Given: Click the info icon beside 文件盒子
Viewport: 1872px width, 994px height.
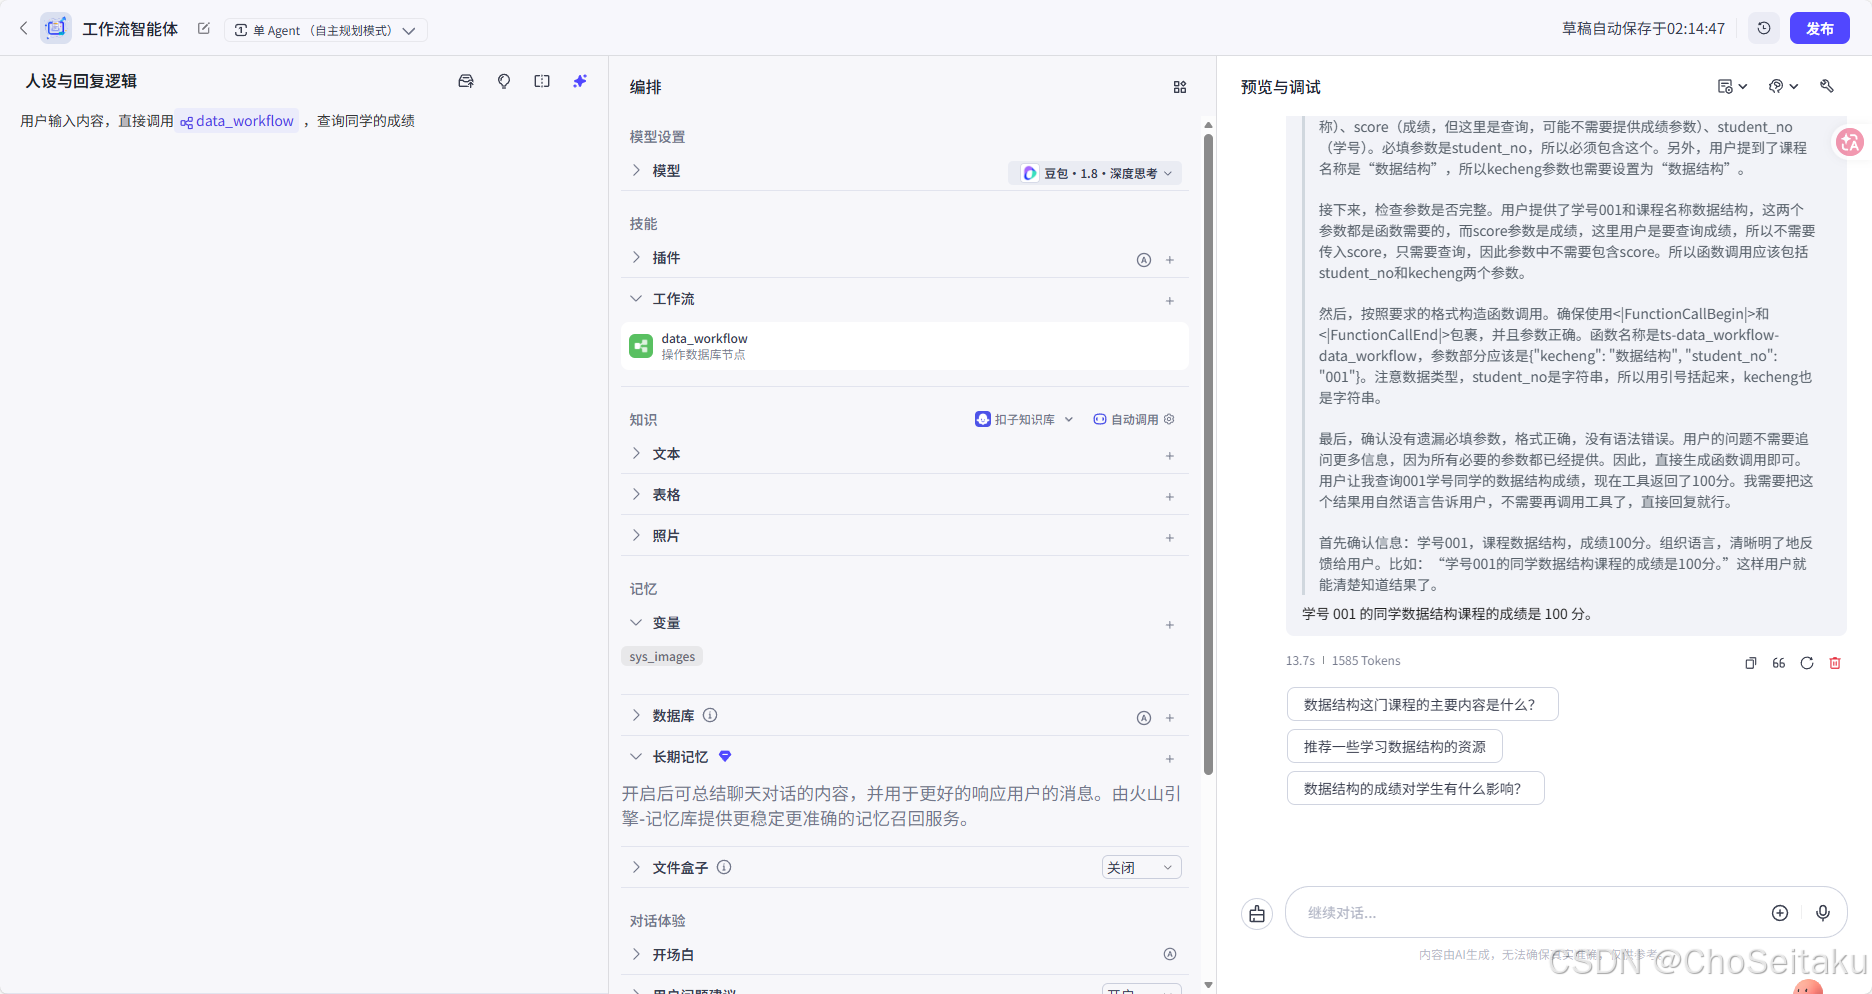Looking at the screenshot, I should click(x=724, y=868).
